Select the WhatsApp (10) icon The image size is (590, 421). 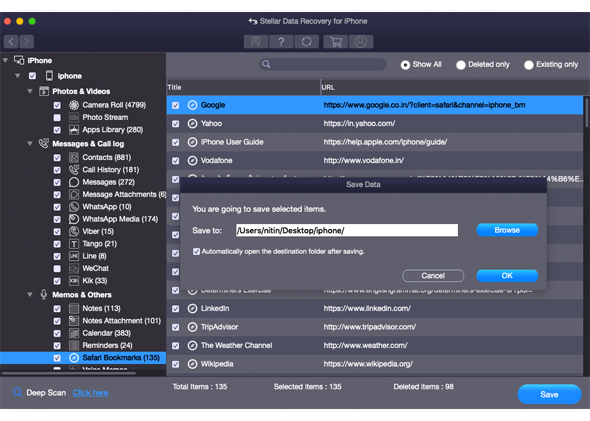[74, 207]
